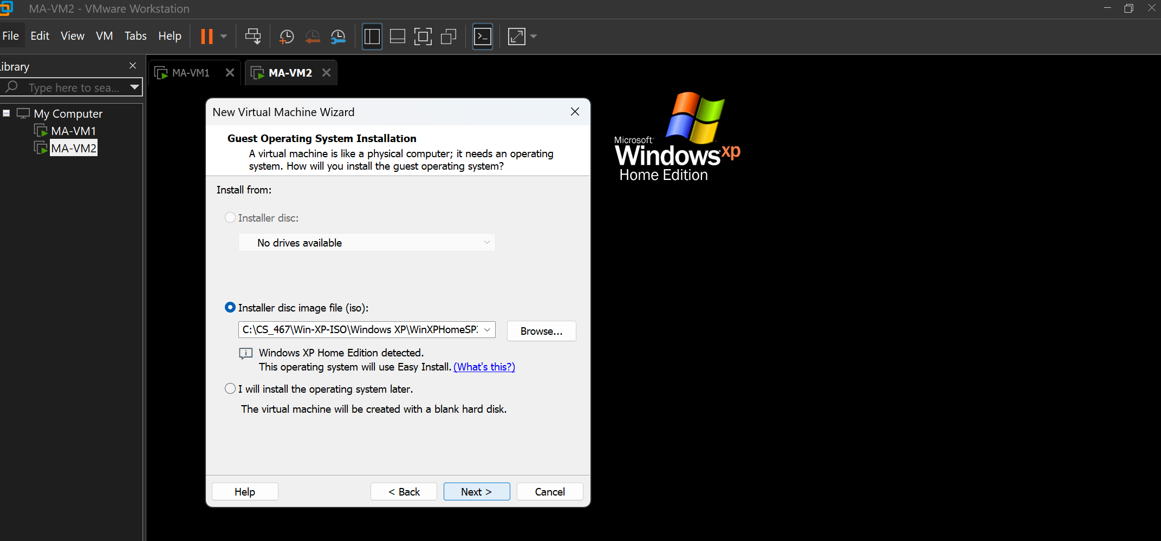
Task: Select I will install the operating system later
Action: pyautogui.click(x=230, y=389)
